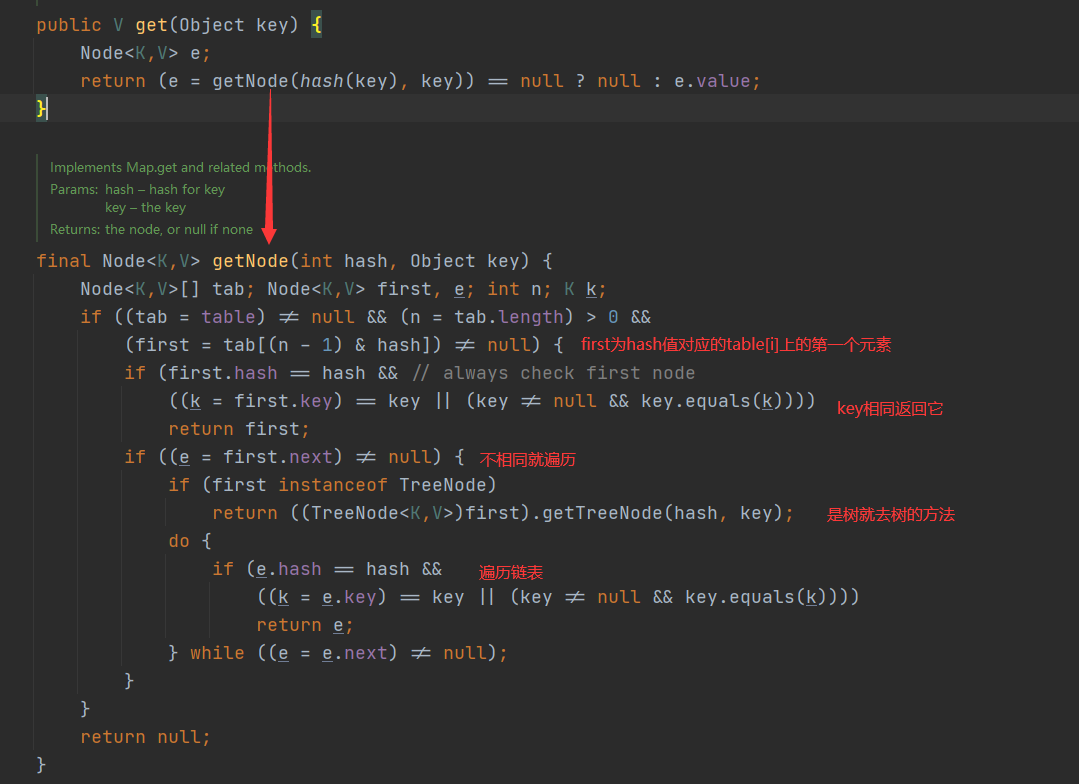Click the 'int n;' declaration
Image resolution: width=1079 pixels, height=784 pixels.
click(x=520, y=290)
